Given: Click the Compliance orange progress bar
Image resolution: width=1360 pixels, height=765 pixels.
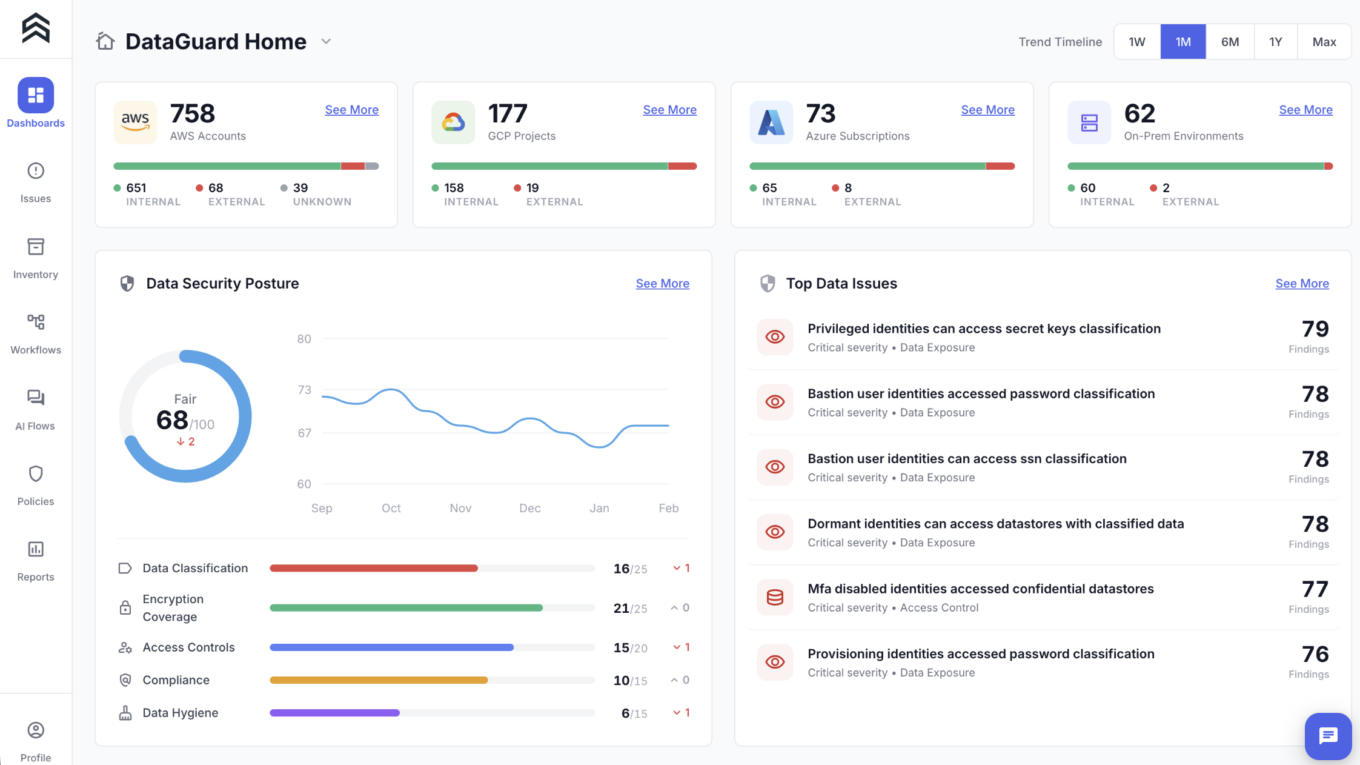Looking at the screenshot, I should pos(379,680).
